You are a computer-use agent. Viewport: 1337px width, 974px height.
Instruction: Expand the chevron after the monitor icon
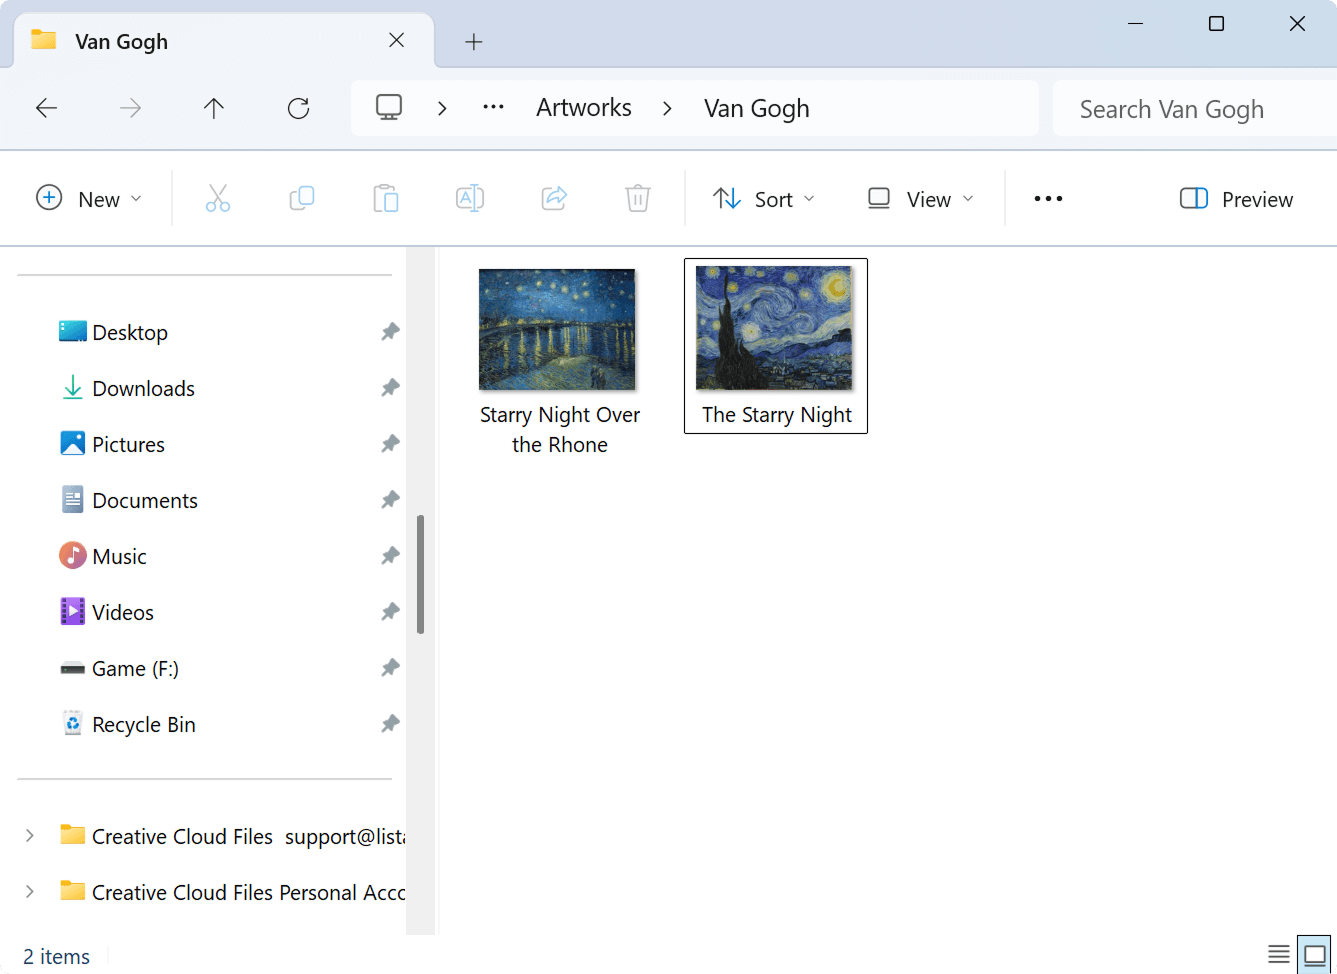coord(442,108)
